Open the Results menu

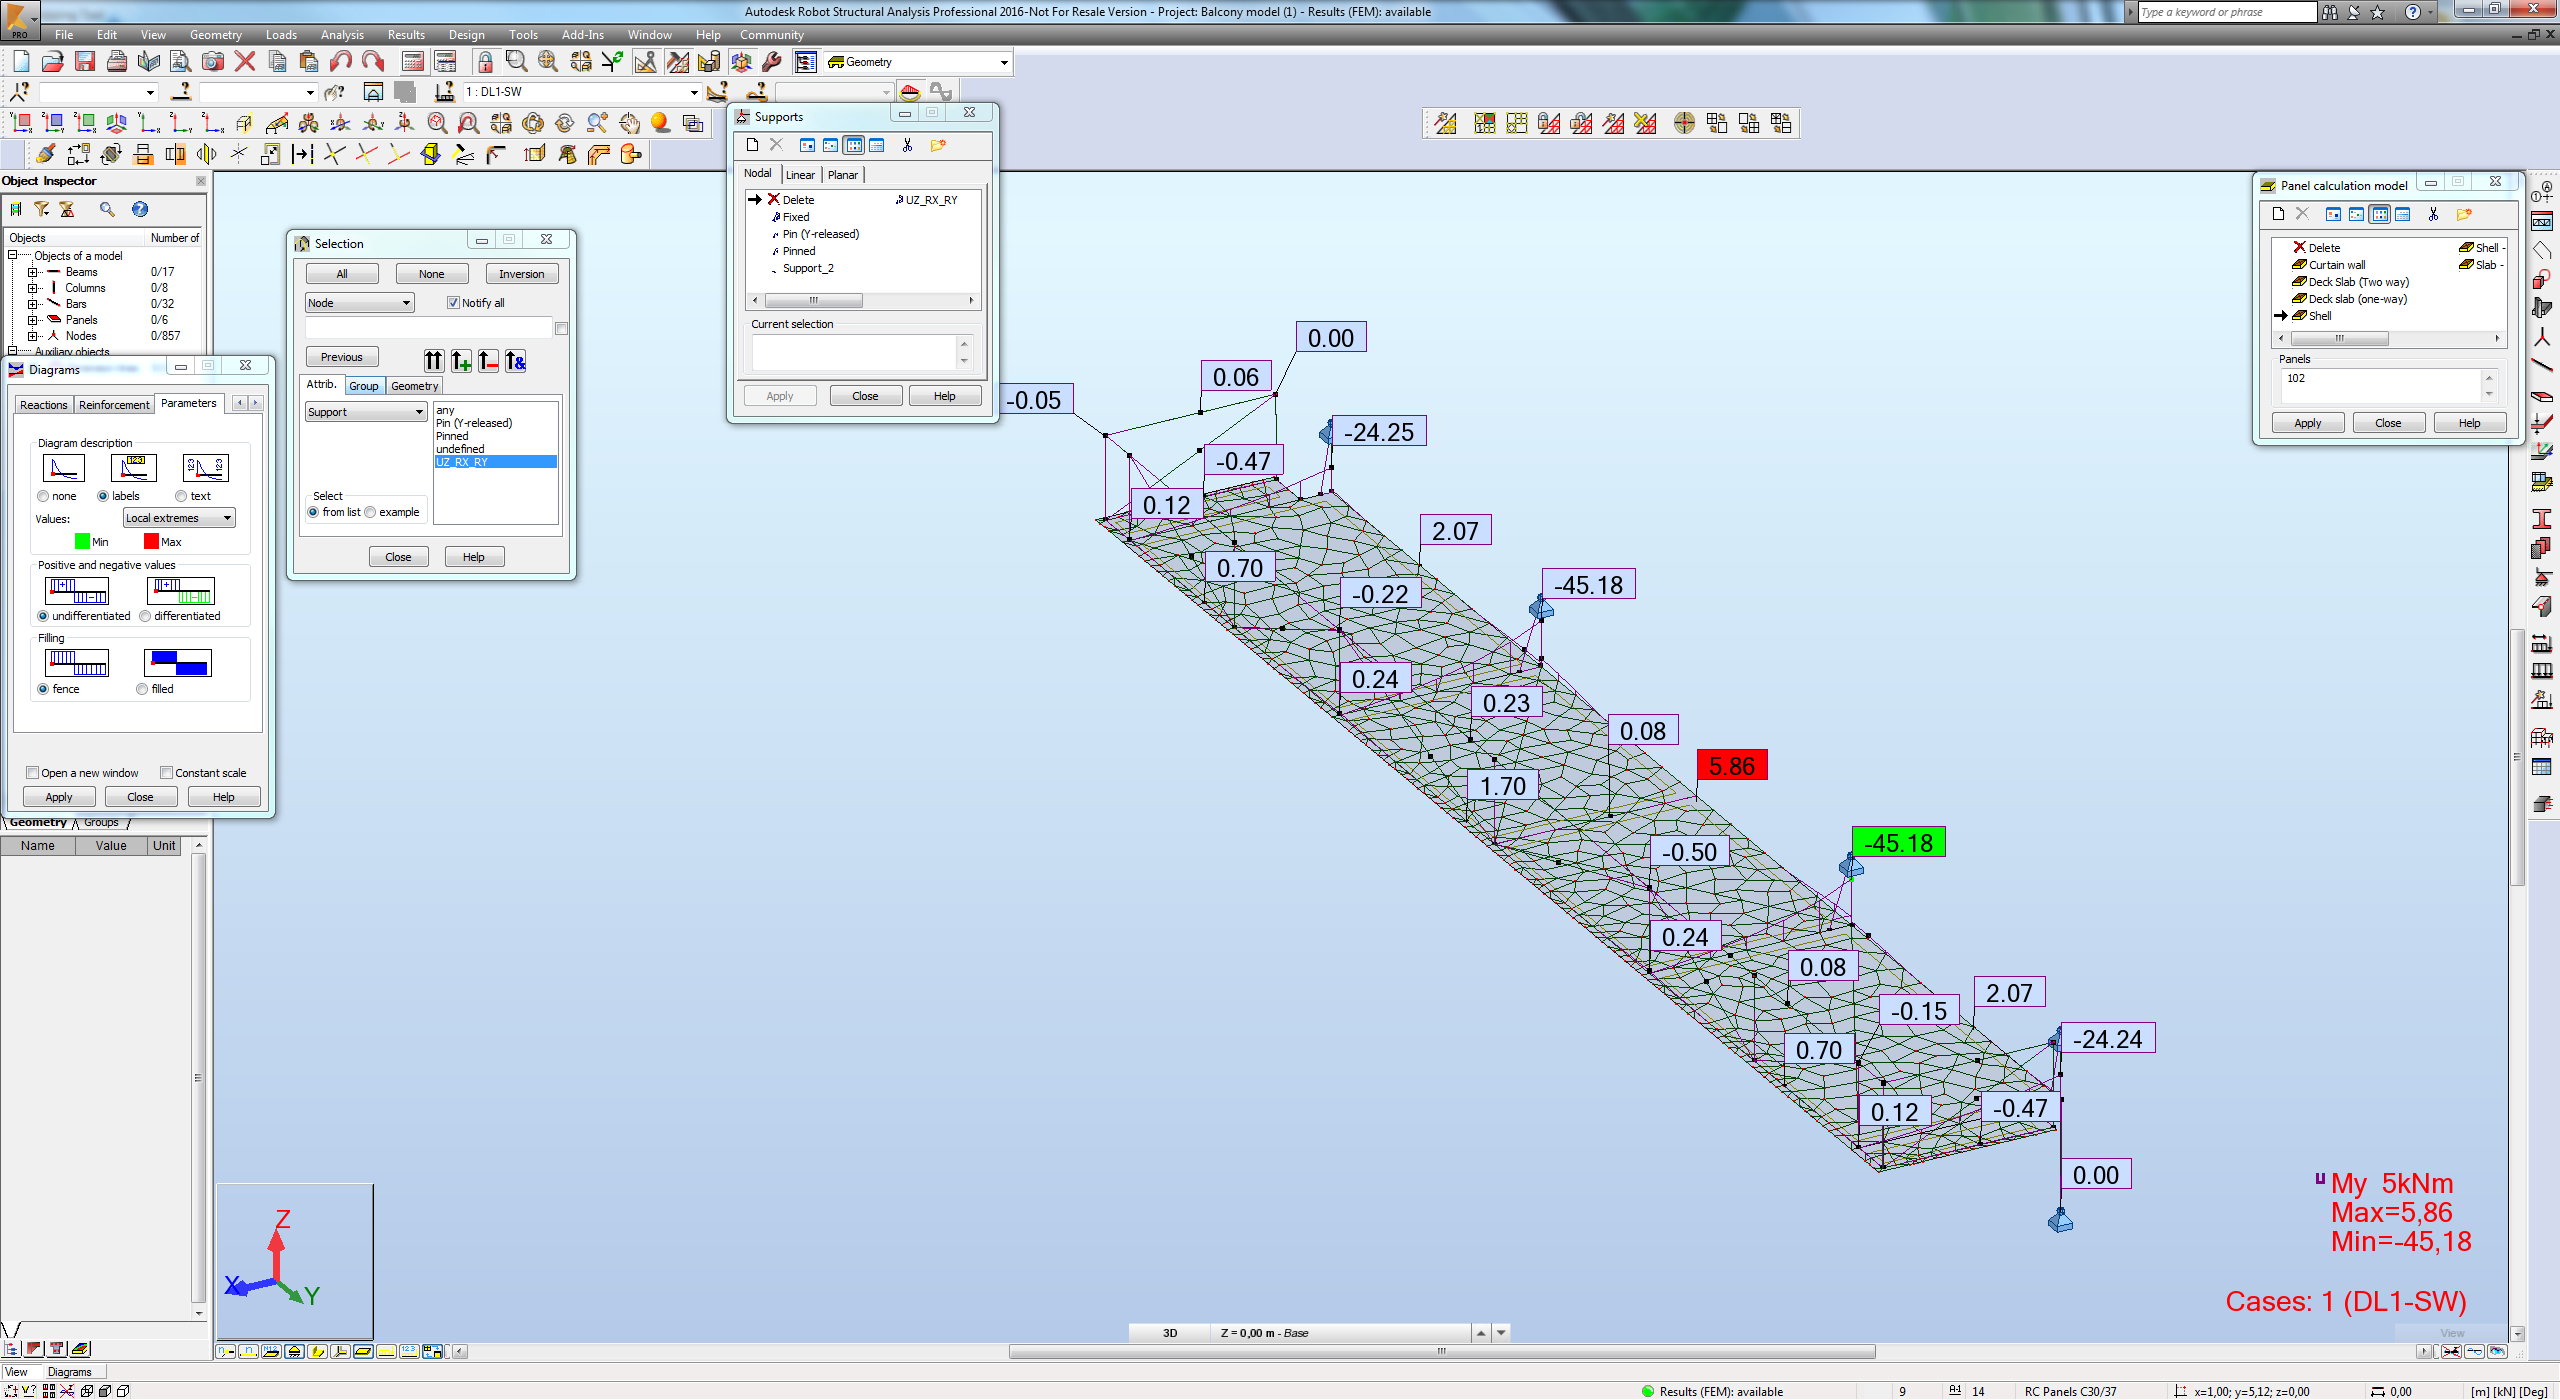406,35
